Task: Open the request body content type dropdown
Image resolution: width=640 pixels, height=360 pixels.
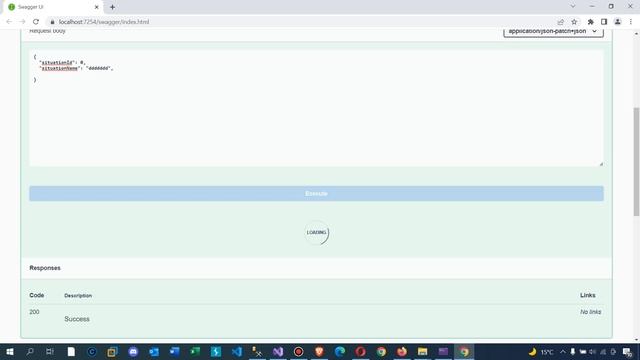Action: point(553,31)
